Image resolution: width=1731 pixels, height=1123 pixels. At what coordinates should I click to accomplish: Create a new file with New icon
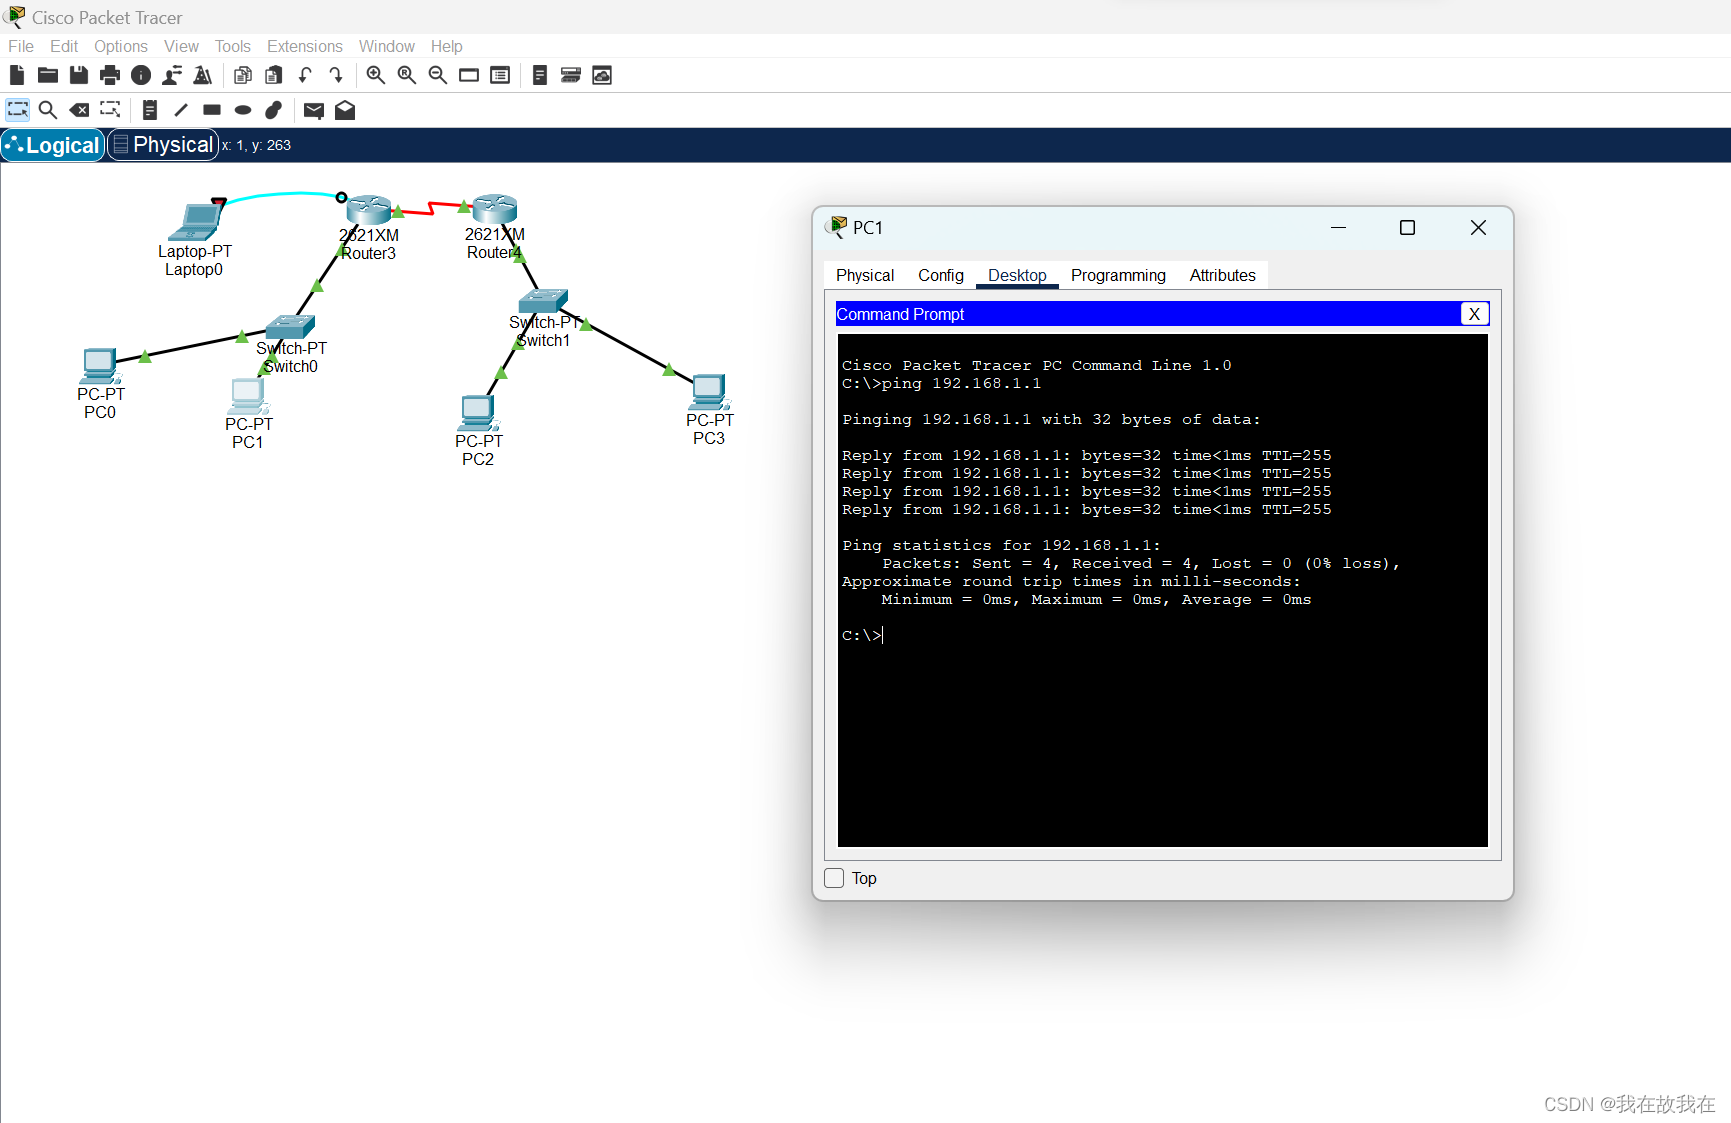click(17, 75)
